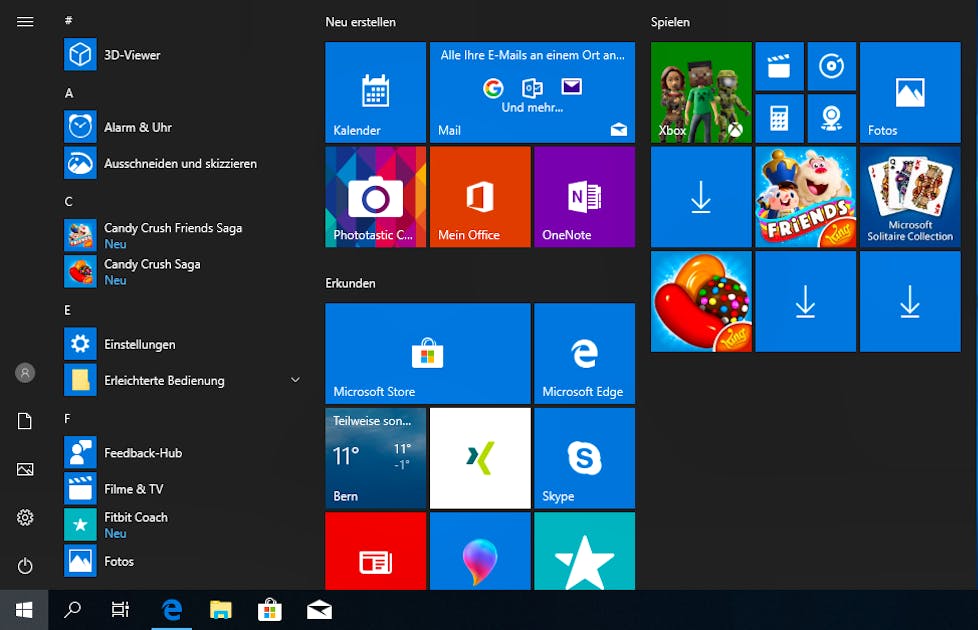This screenshot has width=978, height=630.
Task: Launch the Candy Crush Friends tile
Action: (x=805, y=197)
